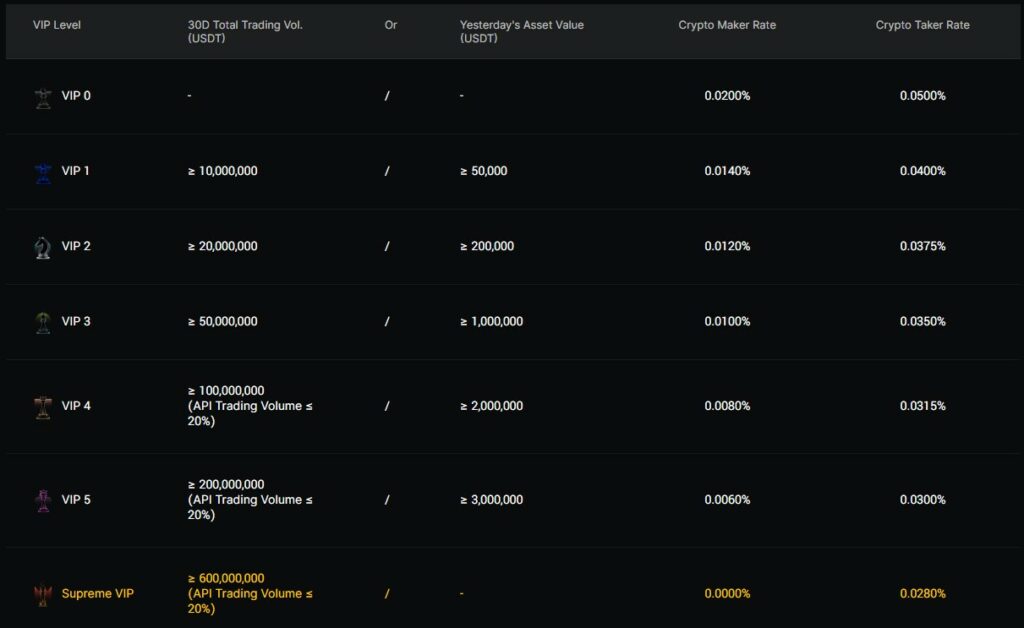The width and height of the screenshot is (1024, 628).
Task: Click the ≥ 100,000,000 trading volume cell
Action: (x=250, y=406)
